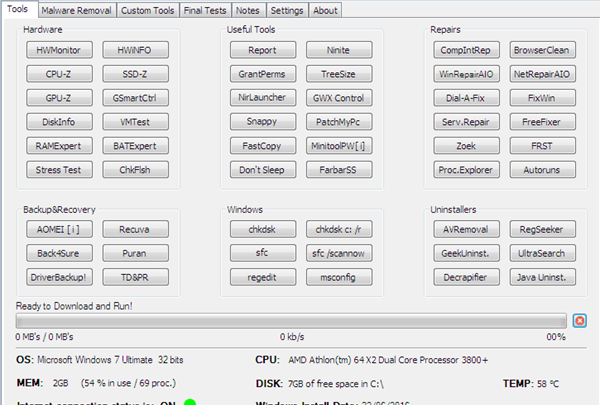Run plain chkdsk
This screenshot has height=405, width=600.
click(x=263, y=229)
